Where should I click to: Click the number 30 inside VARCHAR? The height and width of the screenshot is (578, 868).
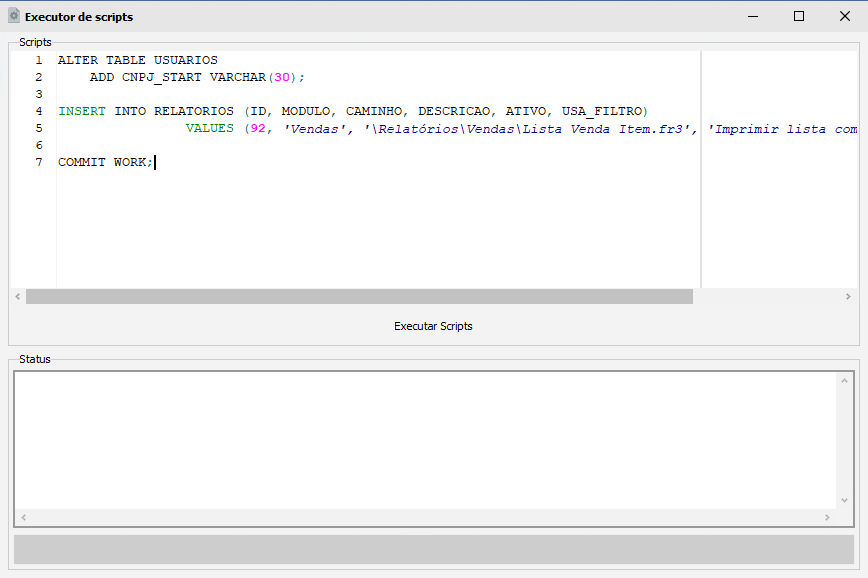281,77
